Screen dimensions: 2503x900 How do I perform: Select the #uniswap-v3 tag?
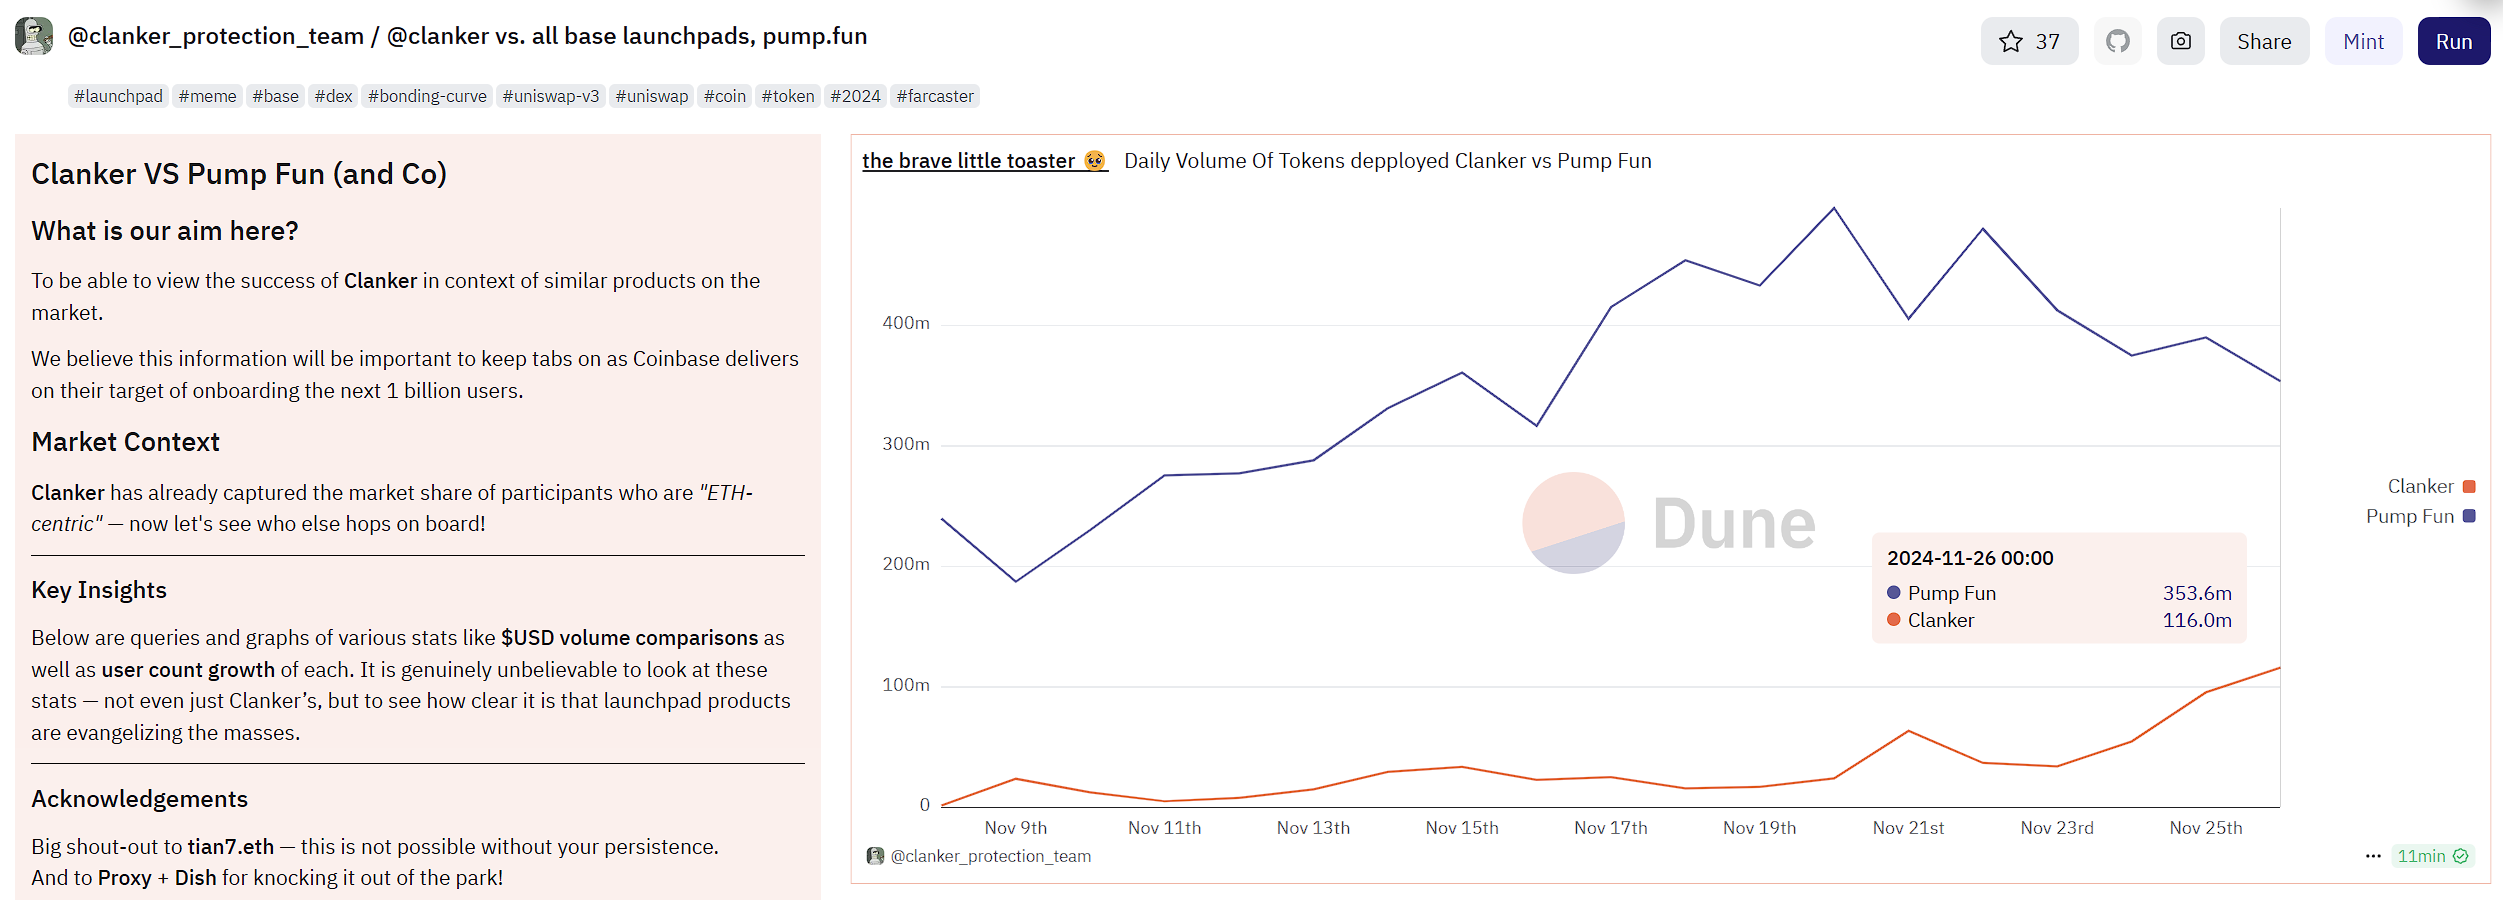point(551,96)
